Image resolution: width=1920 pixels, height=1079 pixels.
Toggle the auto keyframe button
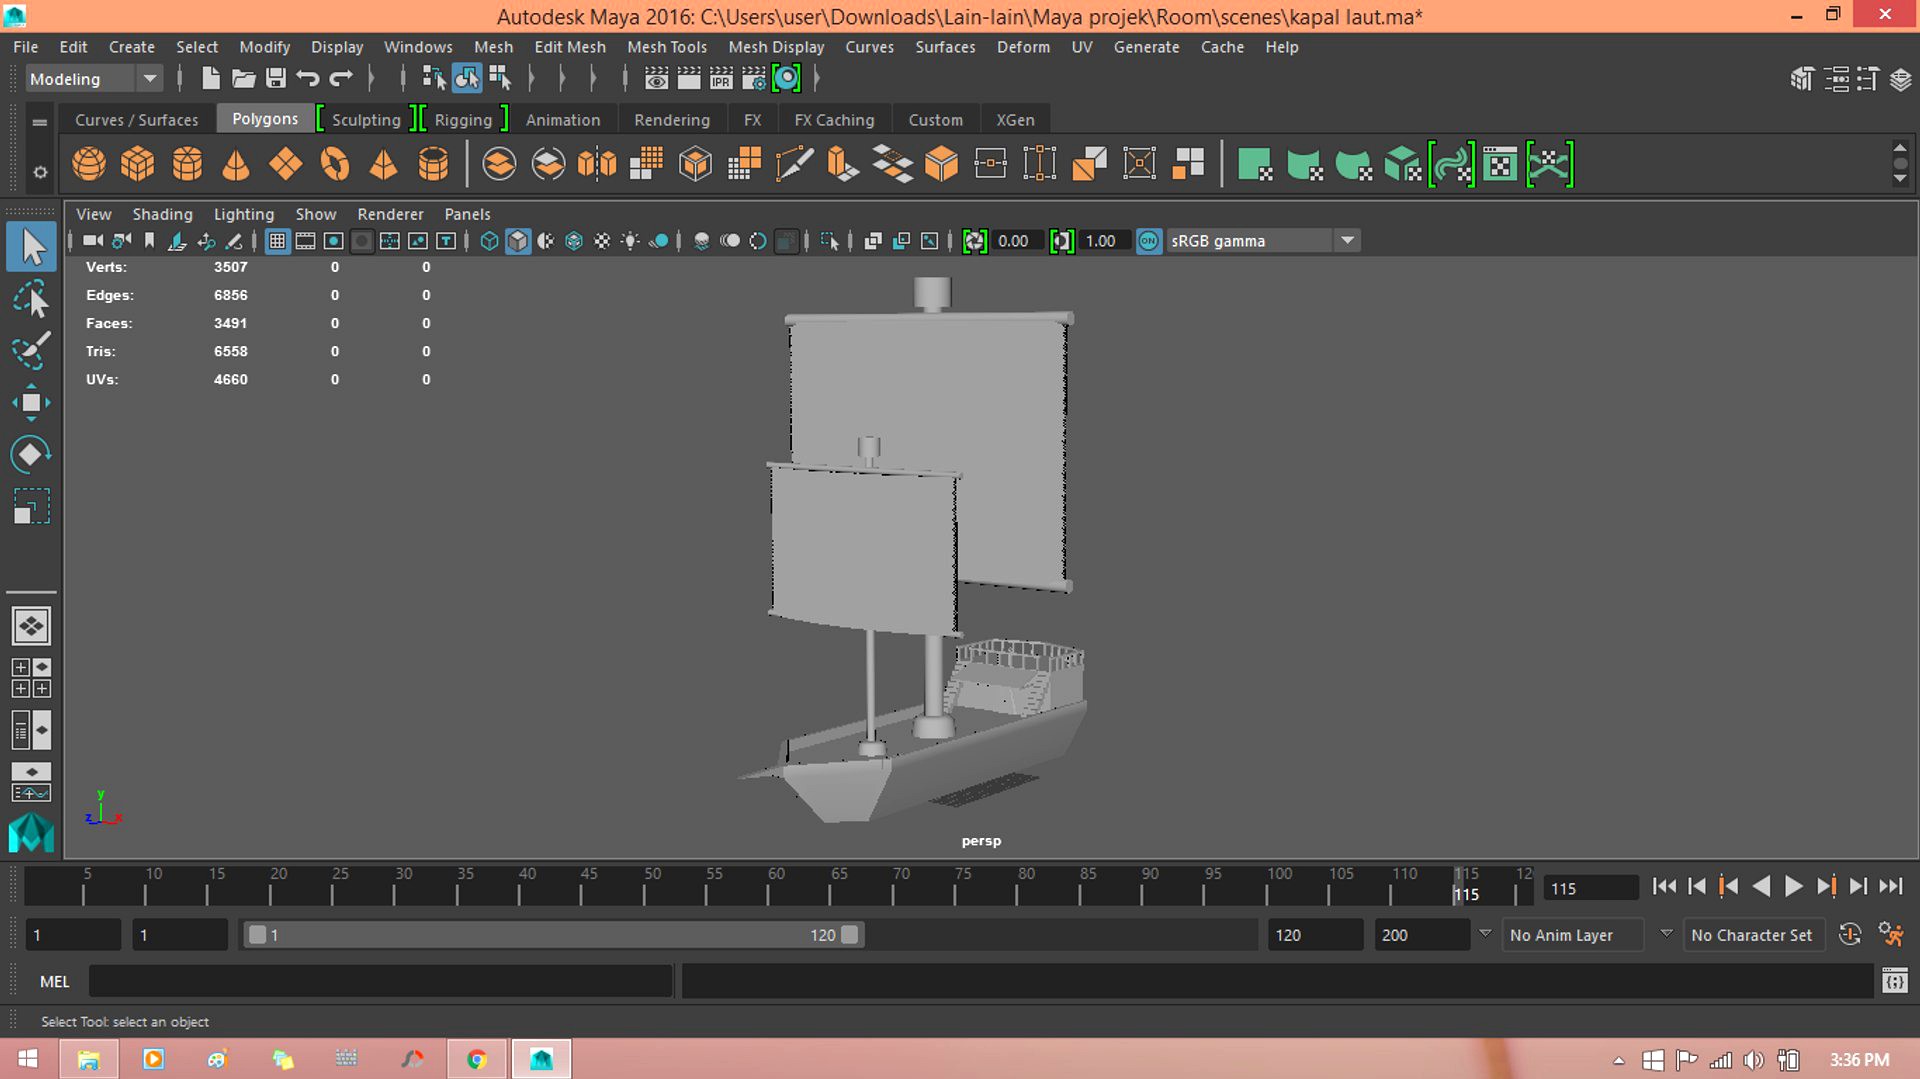click(1850, 935)
